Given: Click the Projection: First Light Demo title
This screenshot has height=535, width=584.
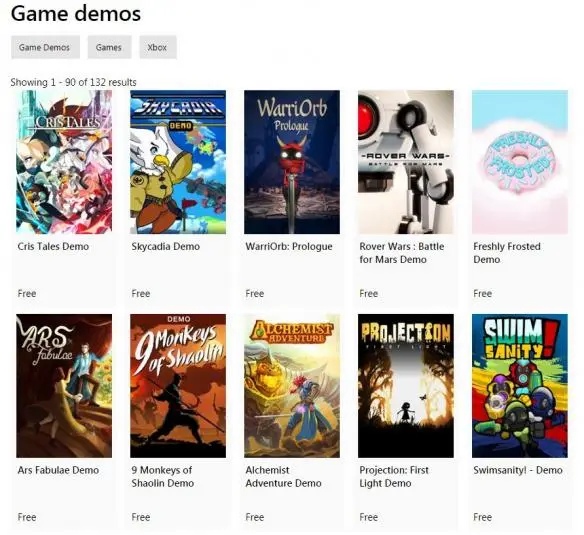Looking at the screenshot, I should tap(394, 477).
